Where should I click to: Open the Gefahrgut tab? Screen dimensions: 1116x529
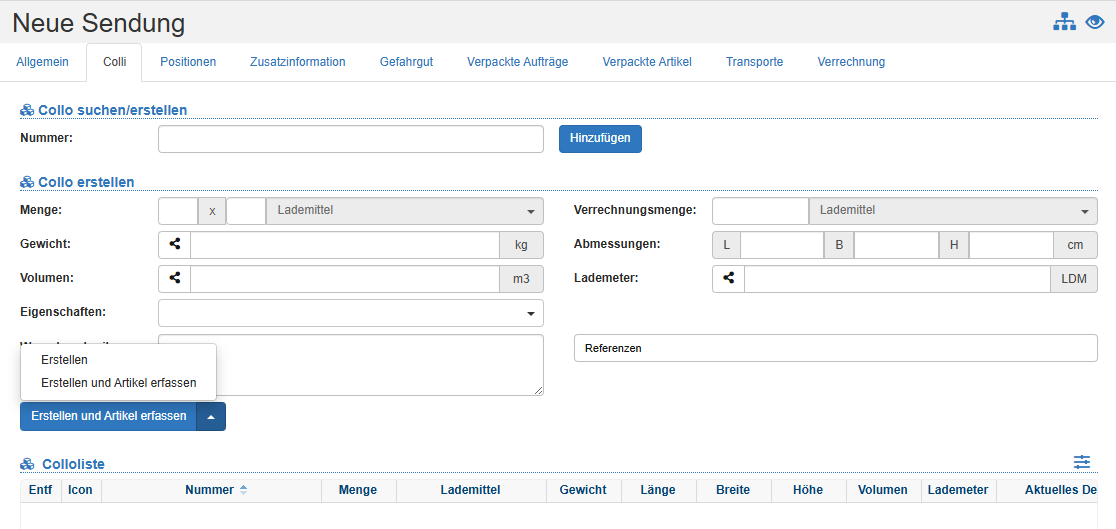click(x=406, y=62)
